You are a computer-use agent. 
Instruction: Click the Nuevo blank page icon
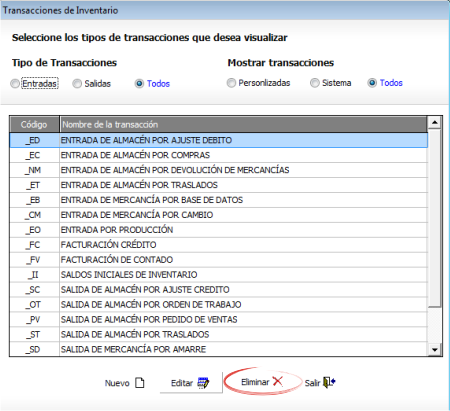pyautogui.click(x=140, y=383)
